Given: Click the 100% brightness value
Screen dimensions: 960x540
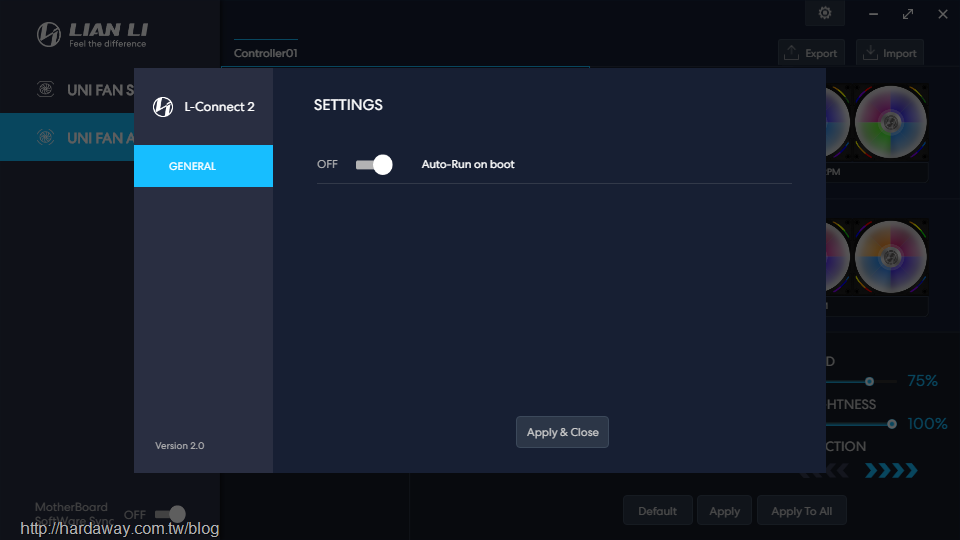Looking at the screenshot, I should tap(927, 424).
